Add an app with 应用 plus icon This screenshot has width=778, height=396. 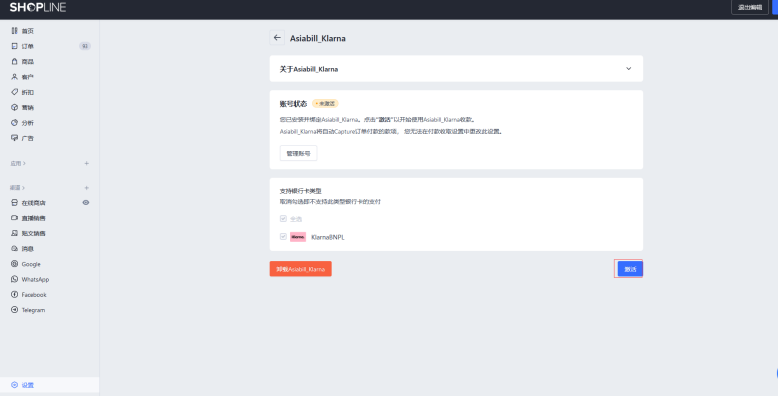pyautogui.click(x=86, y=163)
